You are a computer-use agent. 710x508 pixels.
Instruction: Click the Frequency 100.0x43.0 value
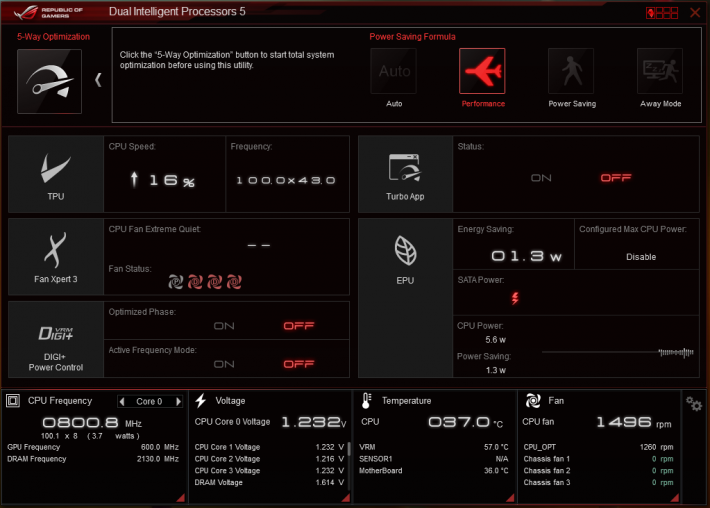coord(286,180)
